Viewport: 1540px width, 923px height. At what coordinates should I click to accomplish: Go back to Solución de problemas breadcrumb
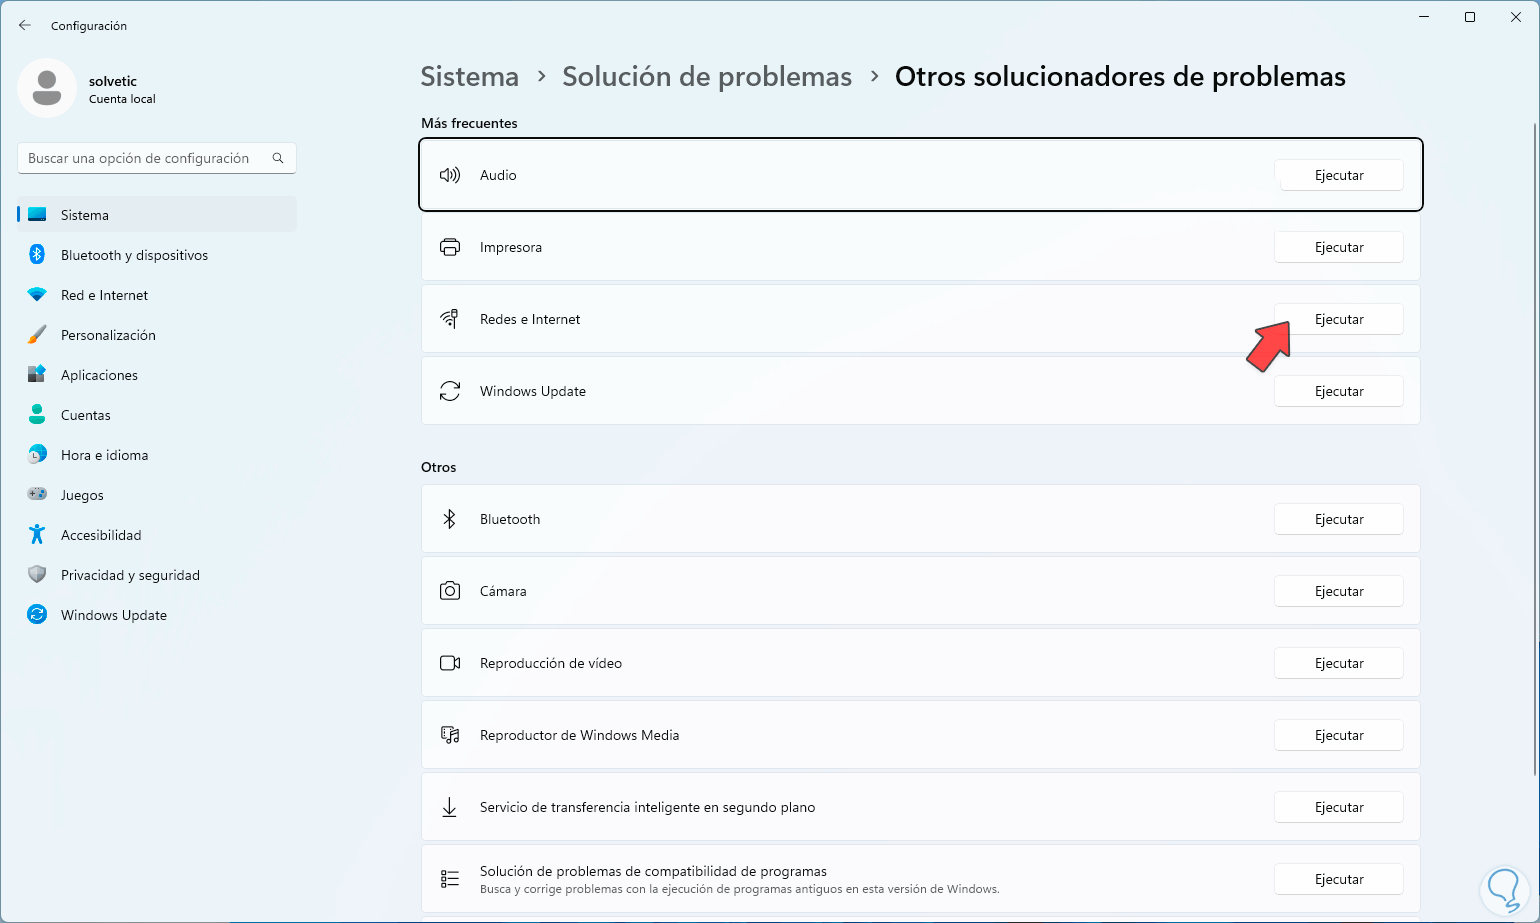pos(707,77)
